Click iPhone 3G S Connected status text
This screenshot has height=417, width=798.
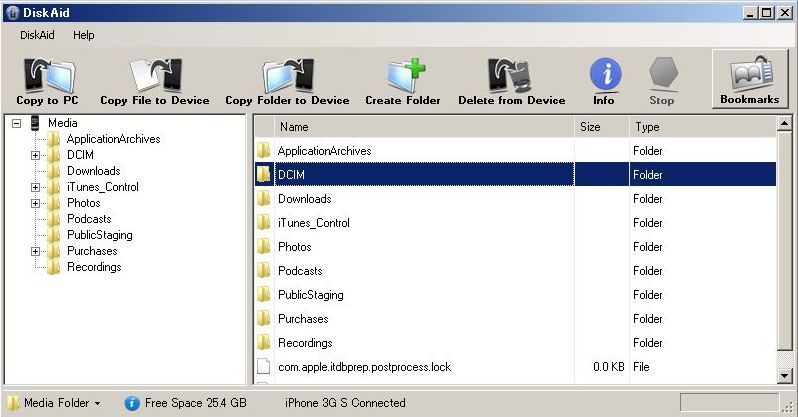[345, 403]
